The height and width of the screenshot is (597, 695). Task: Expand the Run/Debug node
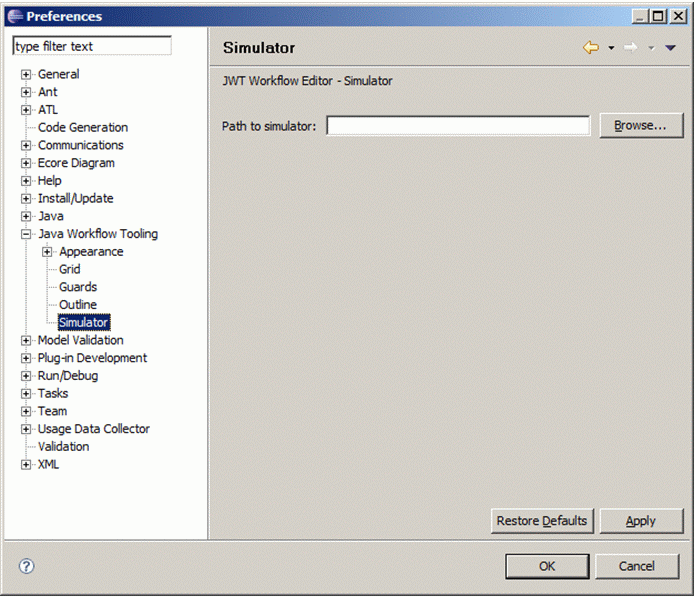pos(26,376)
